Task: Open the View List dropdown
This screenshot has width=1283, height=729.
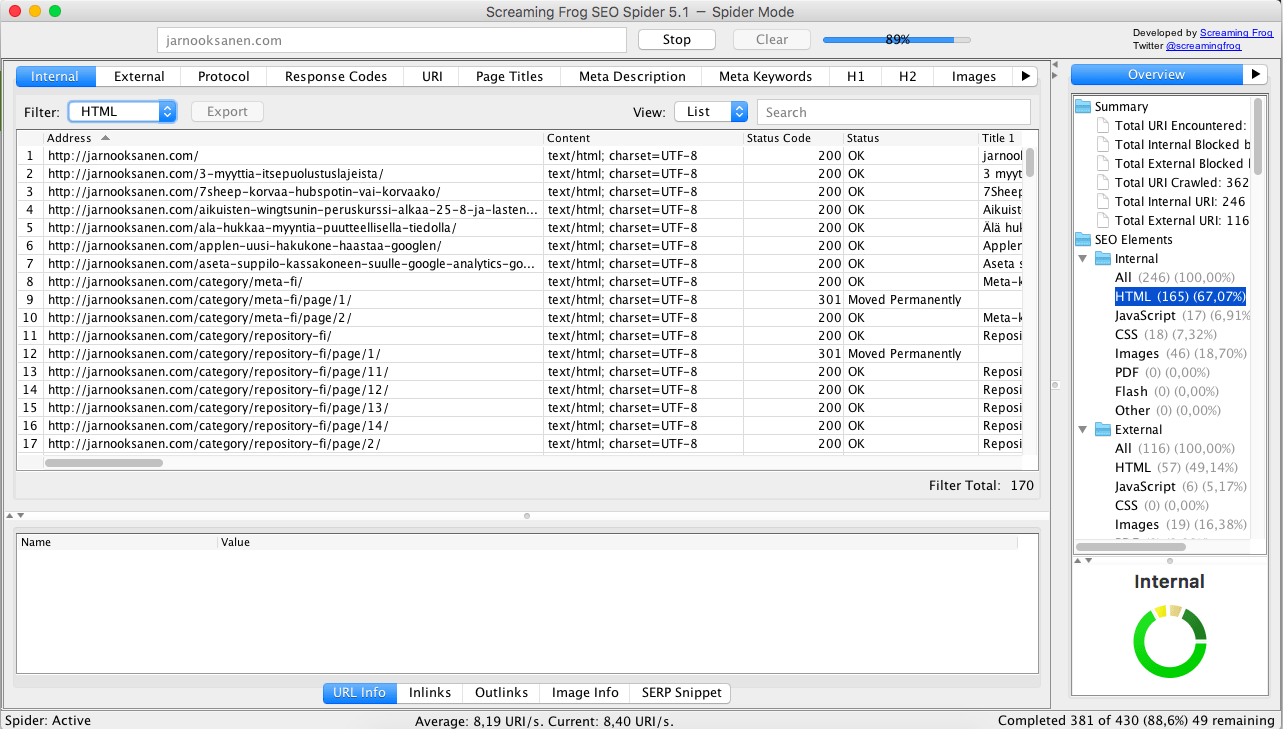Action: (x=711, y=112)
